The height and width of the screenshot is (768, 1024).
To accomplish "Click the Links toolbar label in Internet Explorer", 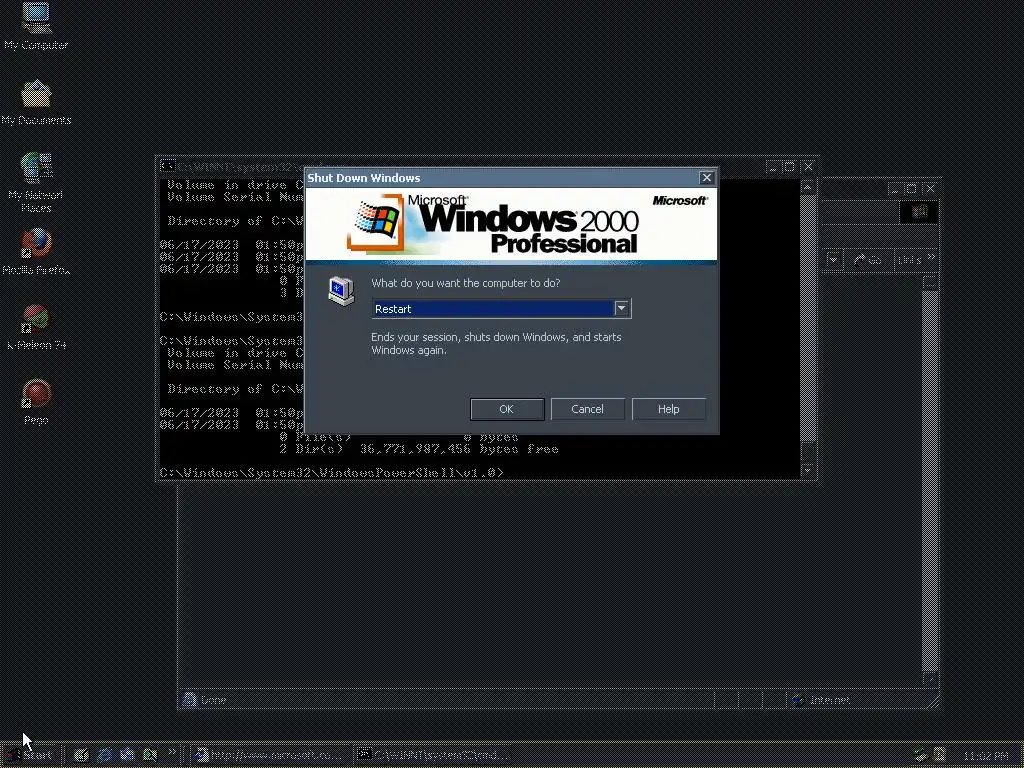I will [x=909, y=260].
